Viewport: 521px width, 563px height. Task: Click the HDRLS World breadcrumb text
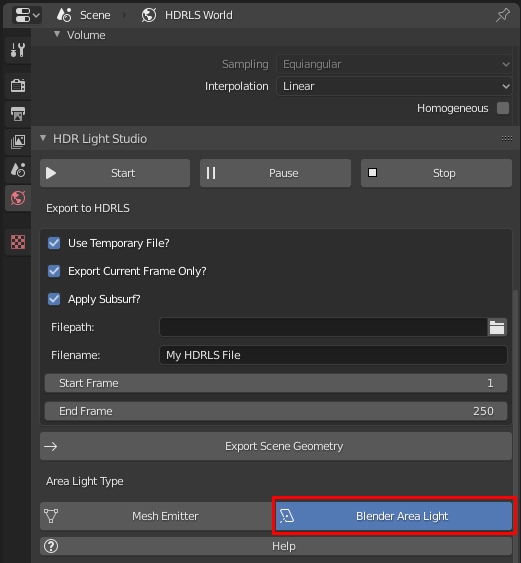(x=199, y=15)
